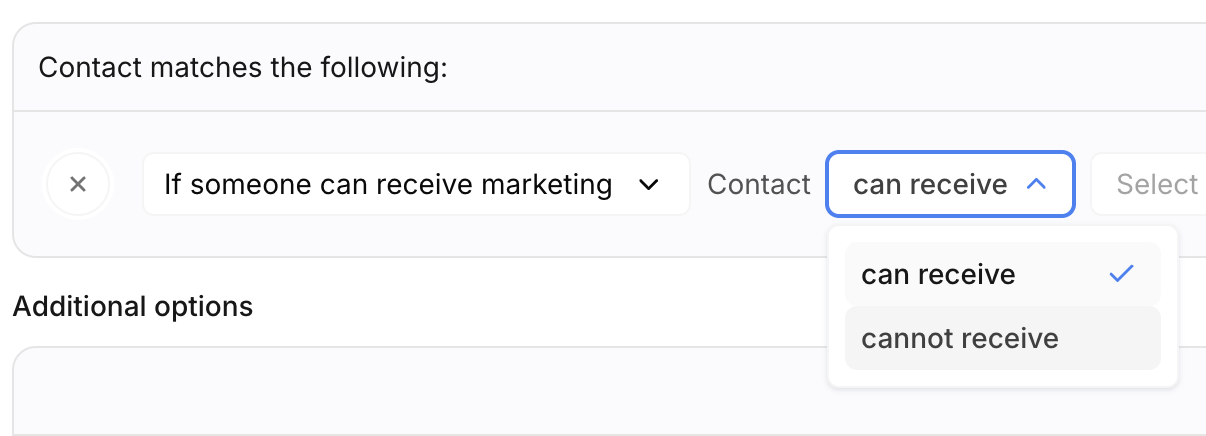Remove the condition using the X button

pos(78,184)
